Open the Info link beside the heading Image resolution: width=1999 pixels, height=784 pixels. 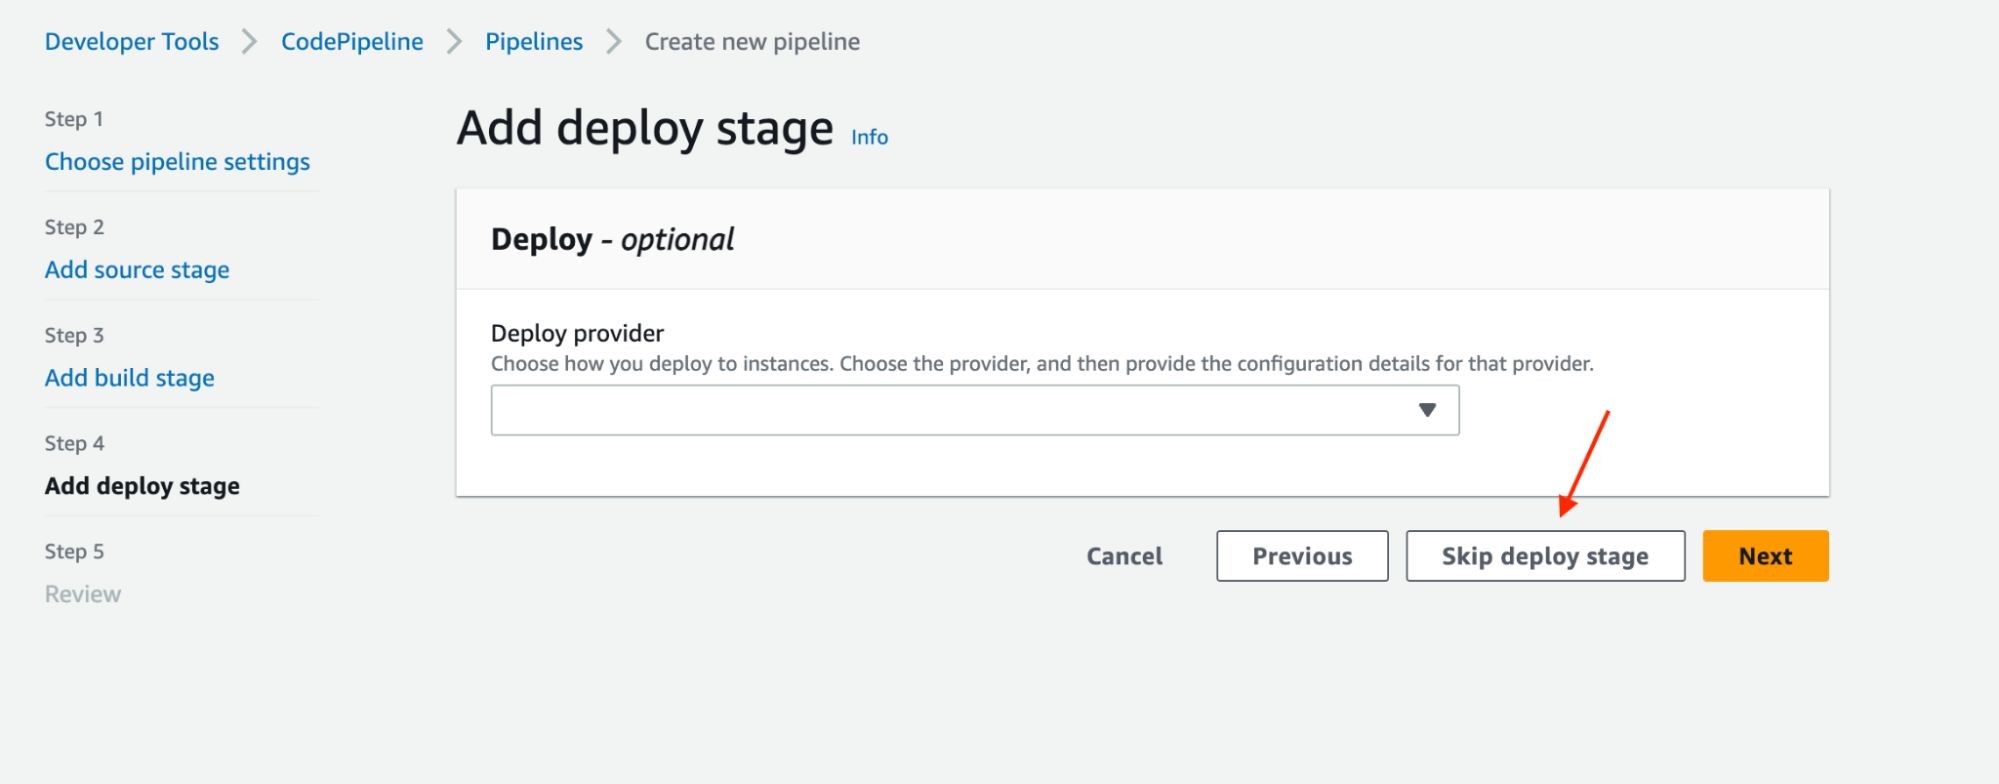(869, 137)
